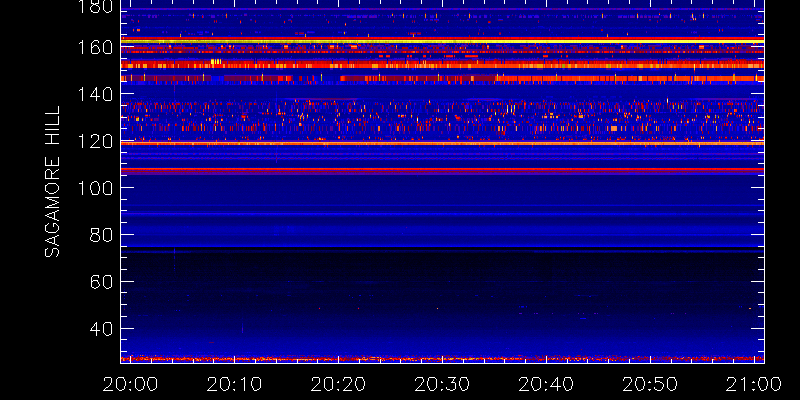The height and width of the screenshot is (400, 800).
Task: Click the 20:00 time axis label
Action: coord(130,385)
